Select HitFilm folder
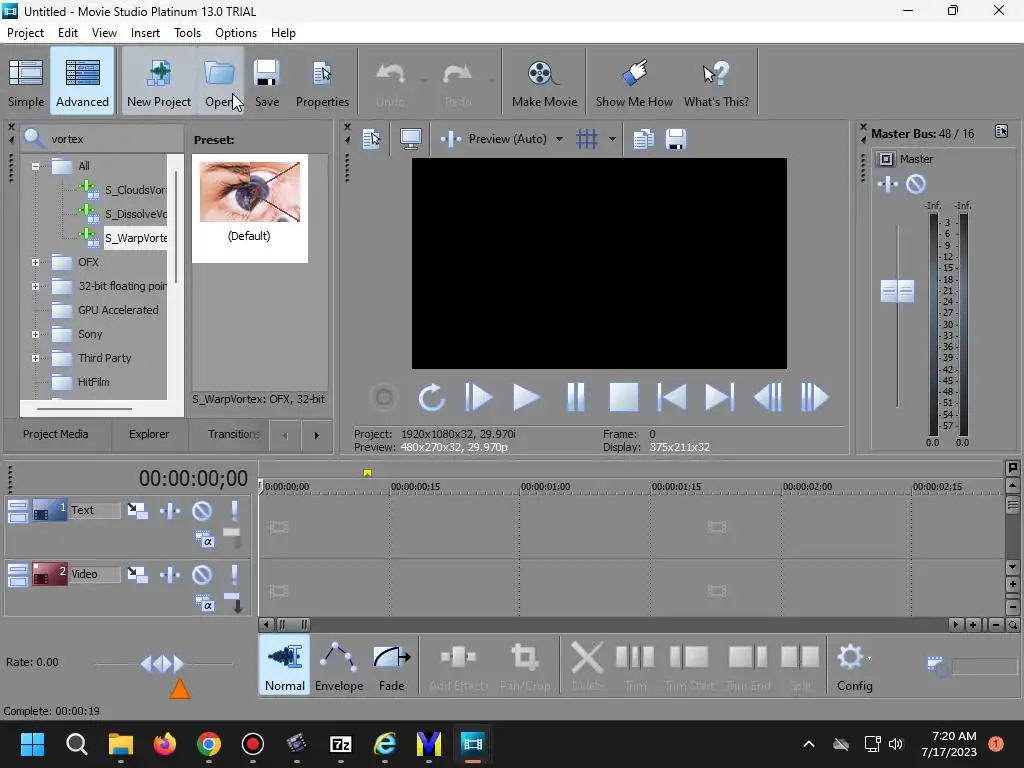The width and height of the screenshot is (1024, 768). click(93, 382)
